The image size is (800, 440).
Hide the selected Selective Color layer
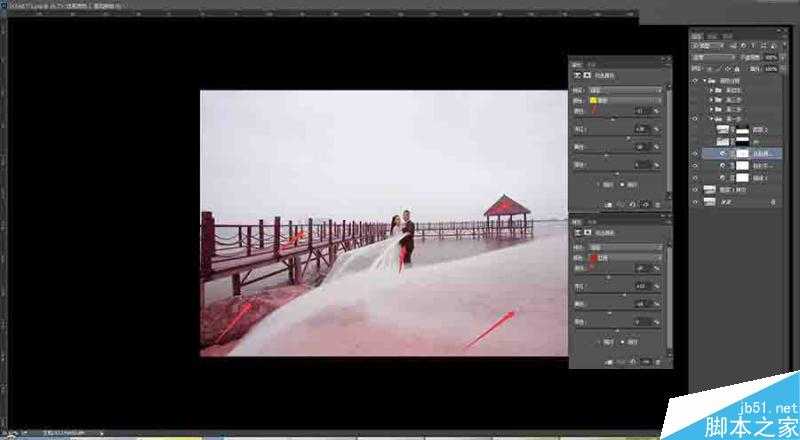coord(695,153)
